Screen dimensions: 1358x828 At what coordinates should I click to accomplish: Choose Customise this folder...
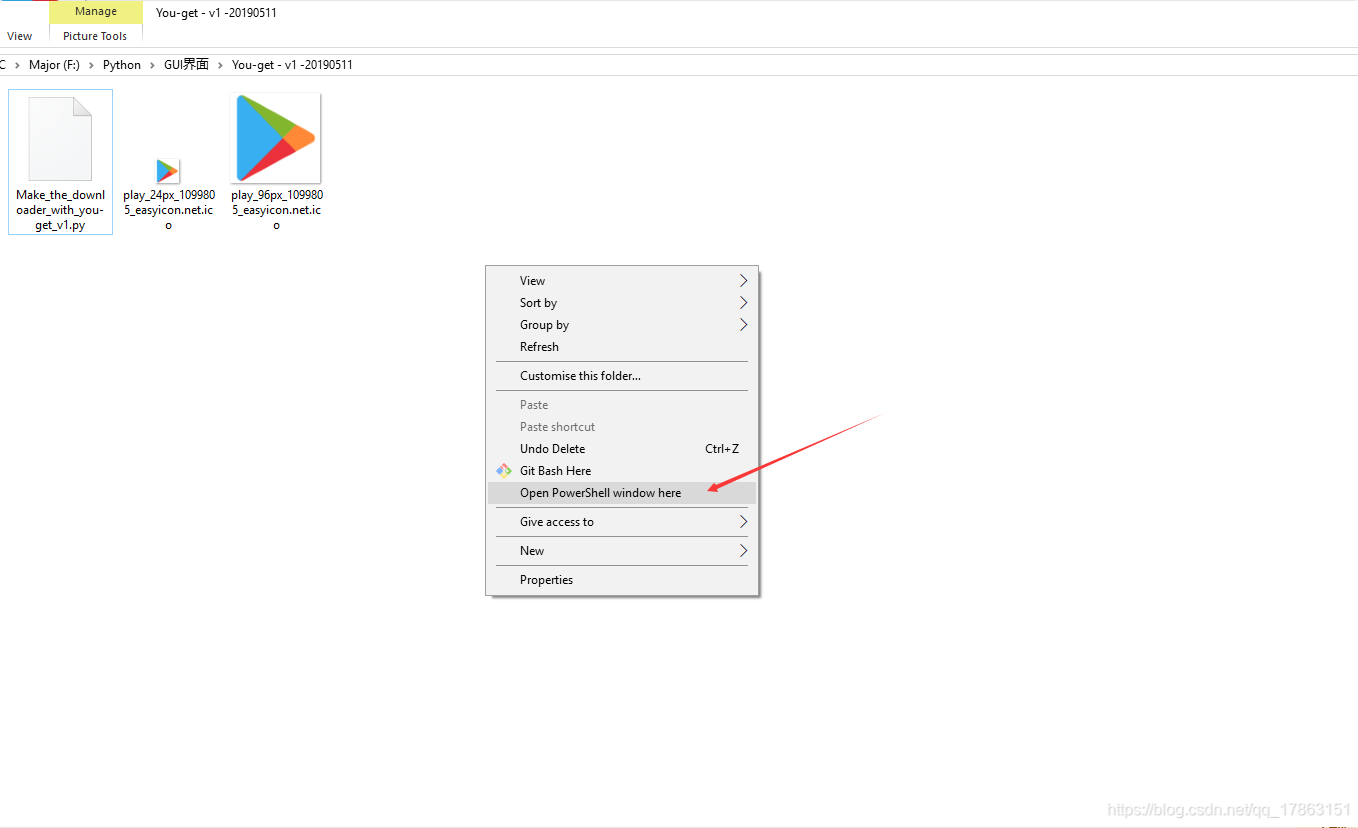pos(622,376)
